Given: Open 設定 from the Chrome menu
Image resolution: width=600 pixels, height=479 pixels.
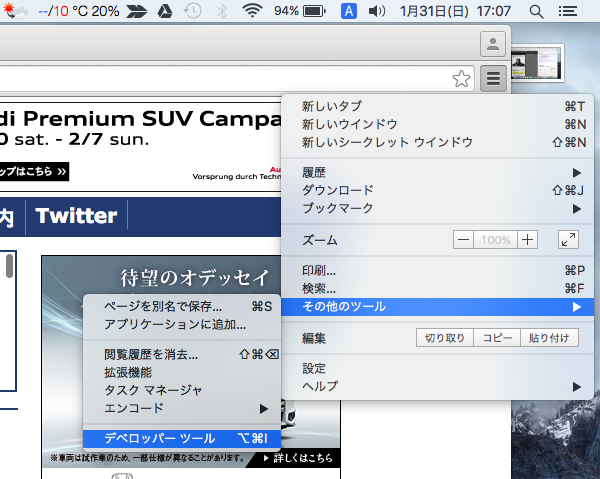Looking at the screenshot, I should (x=437, y=368).
